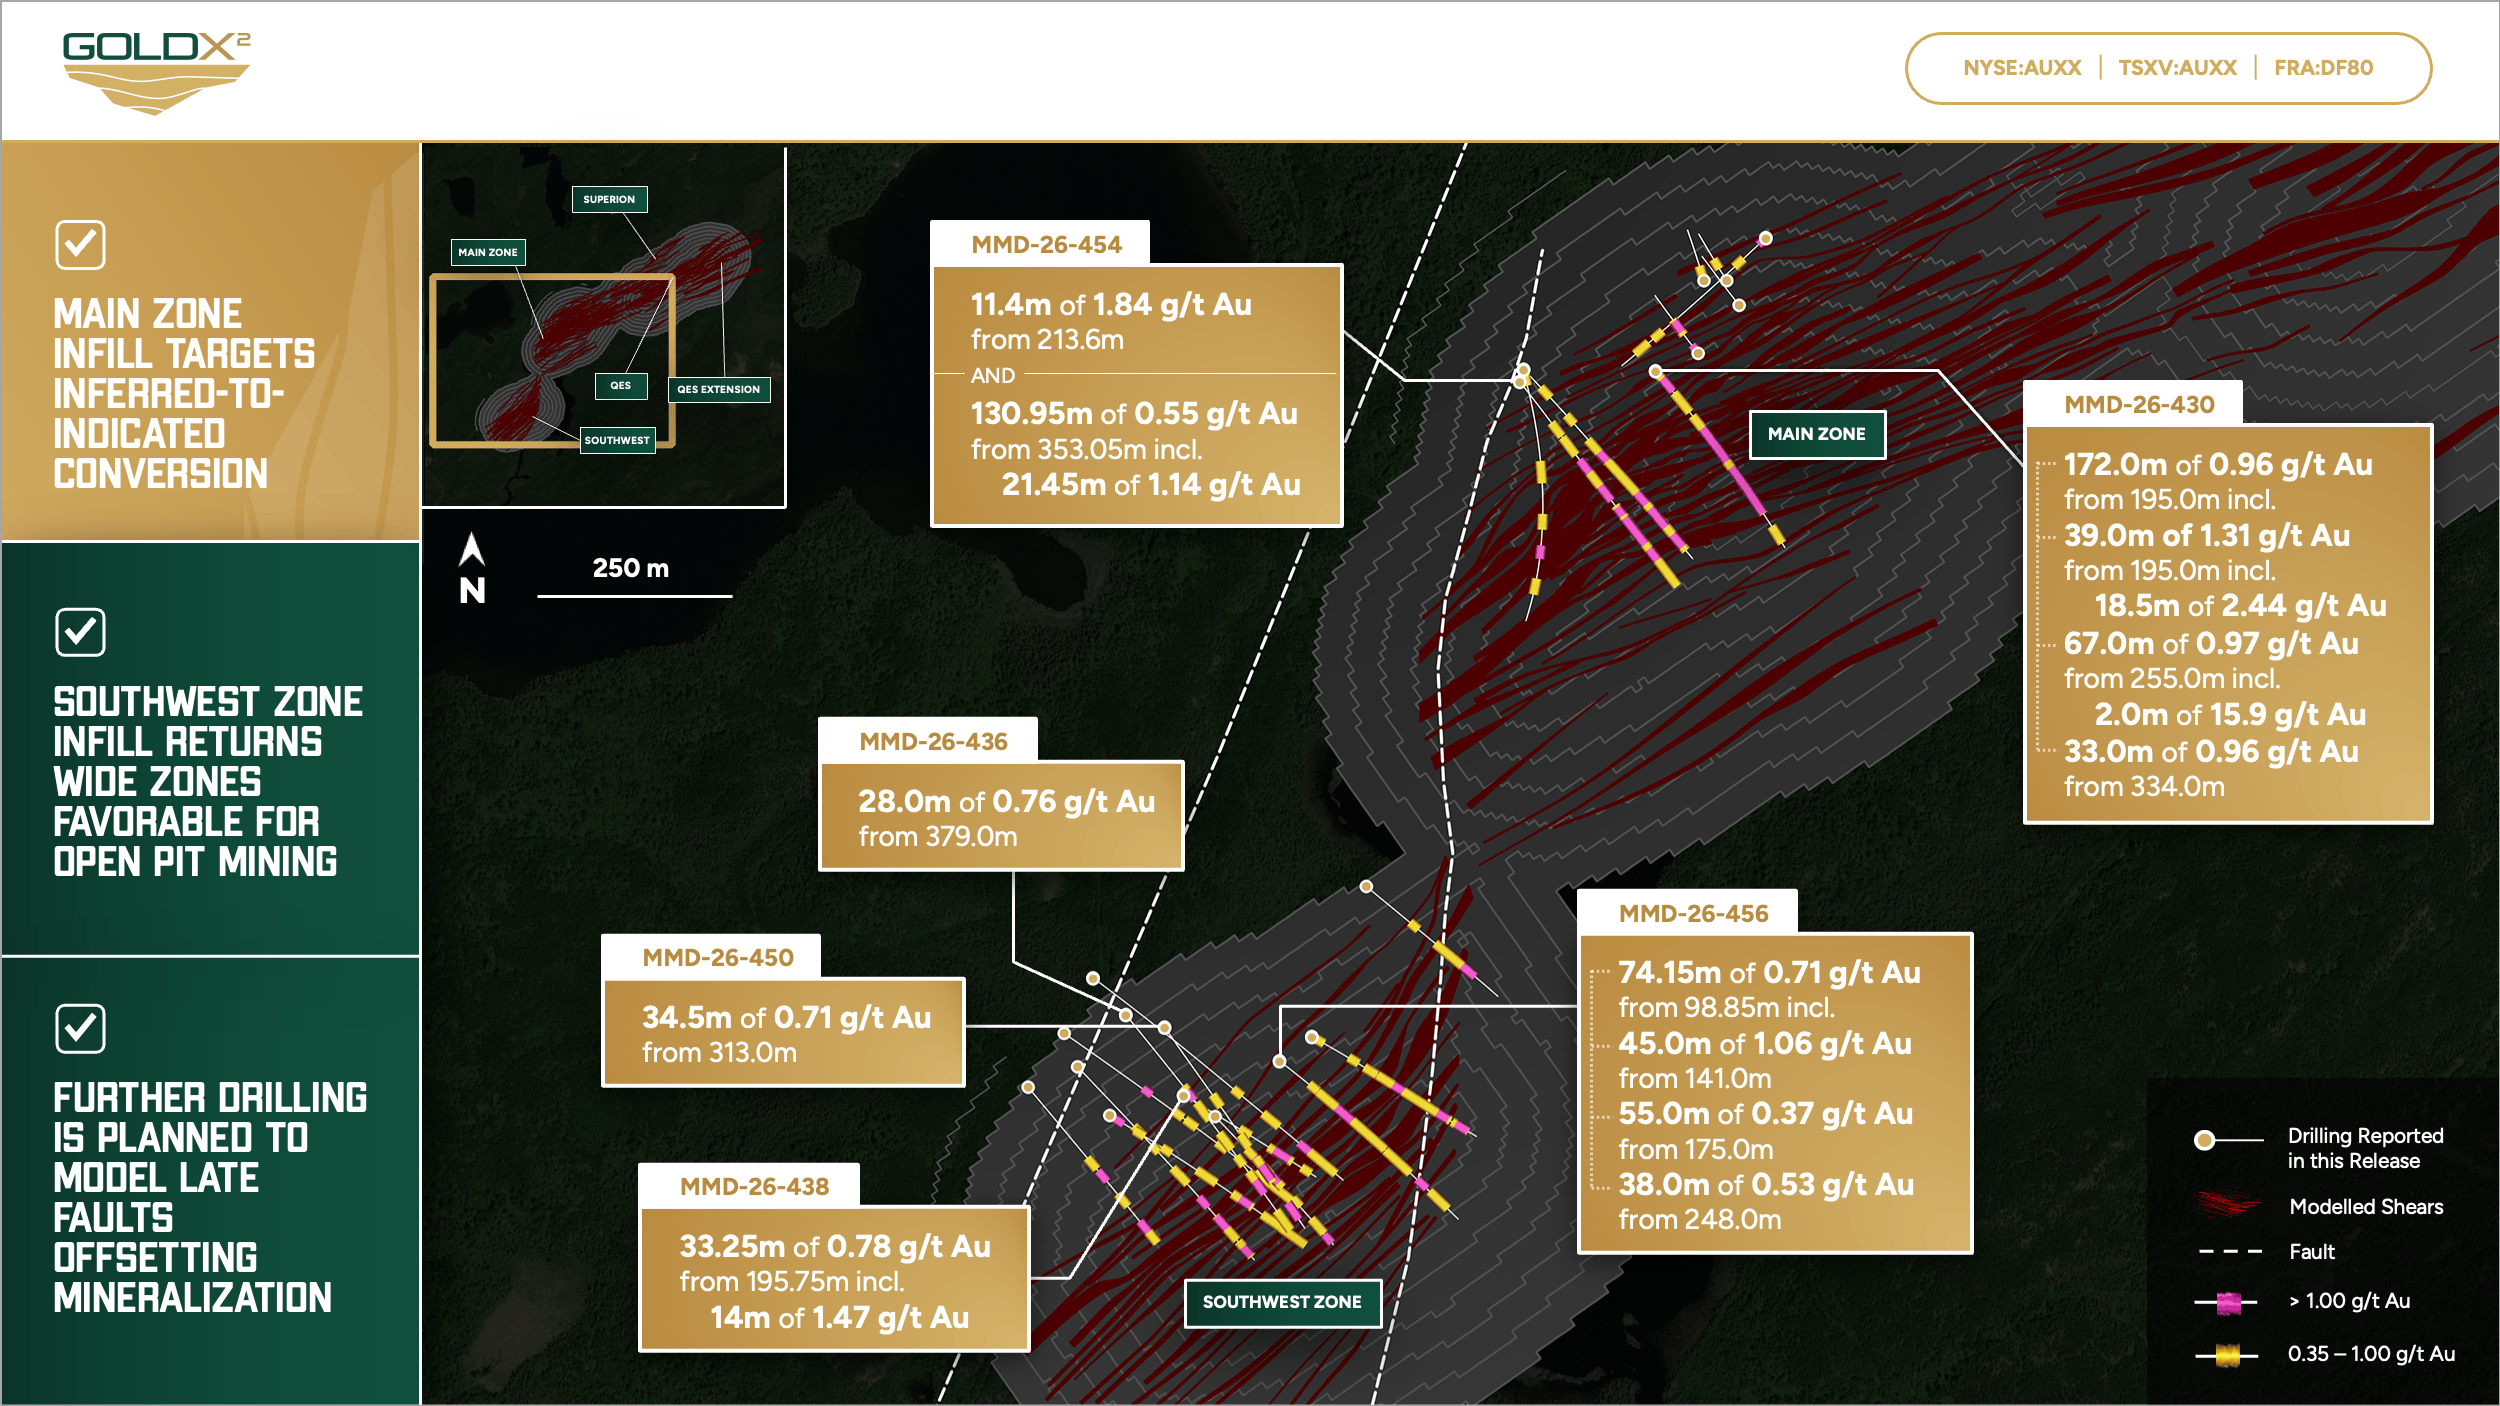Click the north arrow compass icon
The image size is (2500, 1406).
(472, 568)
